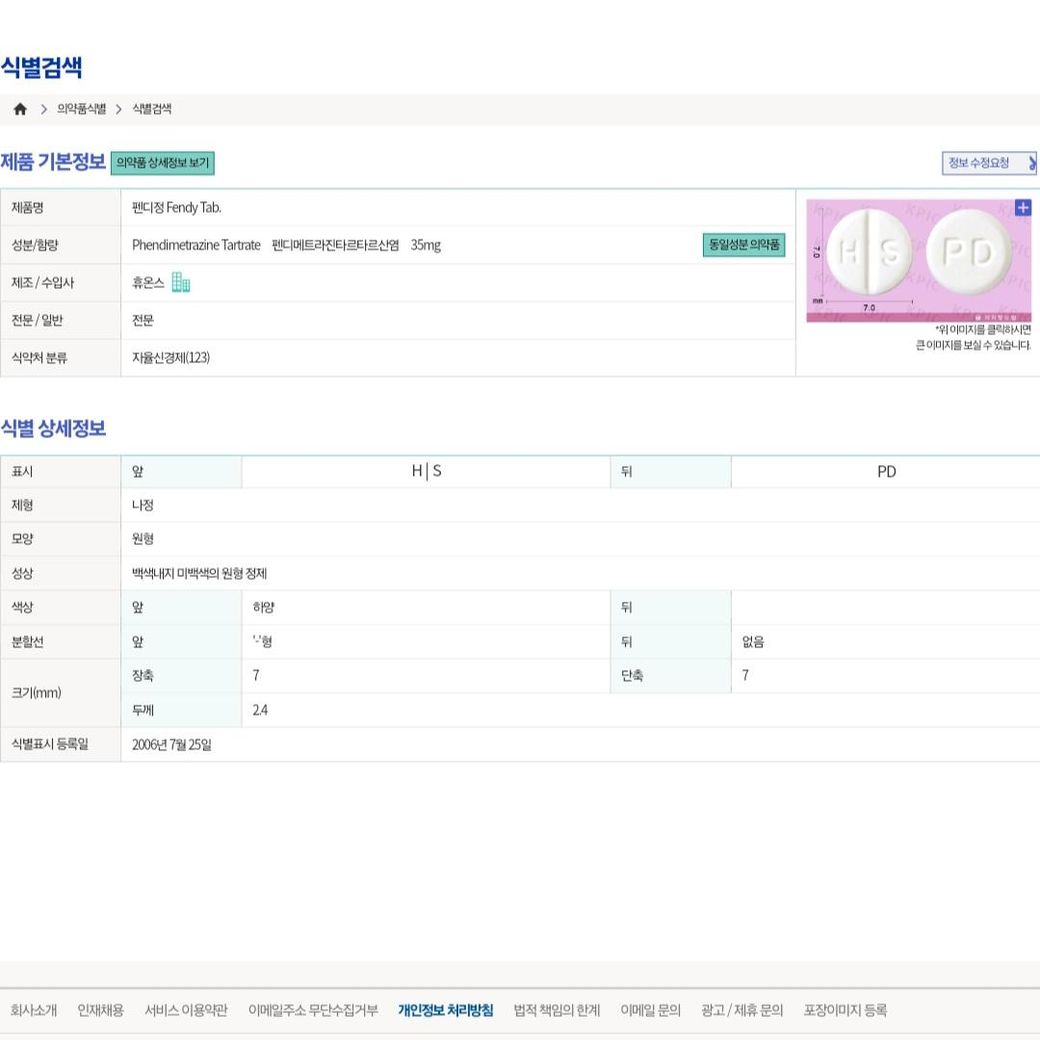Open 광고 / 제휴 문의 footer link

coord(742,1010)
